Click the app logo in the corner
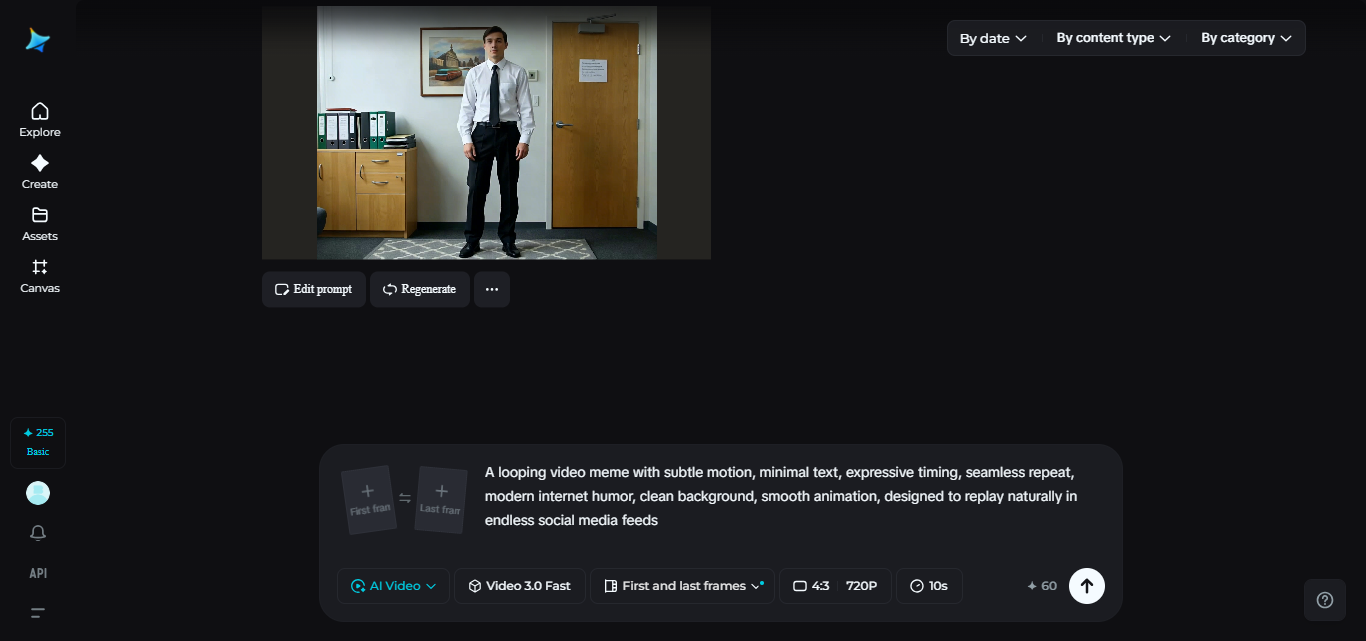This screenshot has height=641, width=1366. tap(37, 38)
